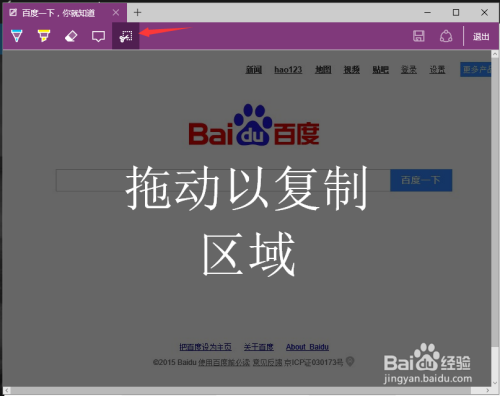Maximize the browser window
Viewport: 500px width, 396px height.
456,13
